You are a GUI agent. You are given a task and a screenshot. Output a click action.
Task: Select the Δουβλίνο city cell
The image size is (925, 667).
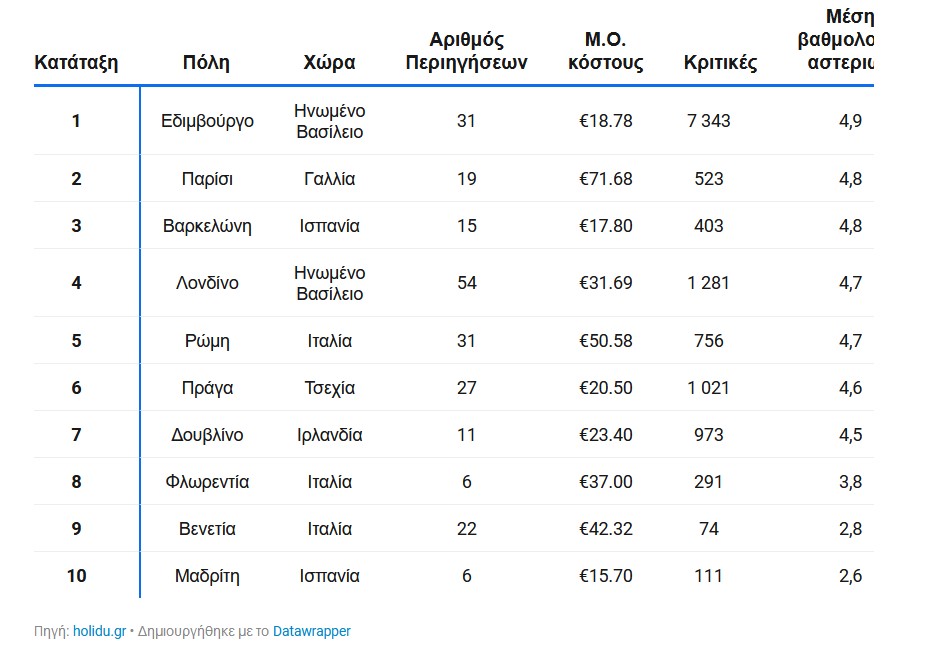pyautogui.click(x=207, y=435)
